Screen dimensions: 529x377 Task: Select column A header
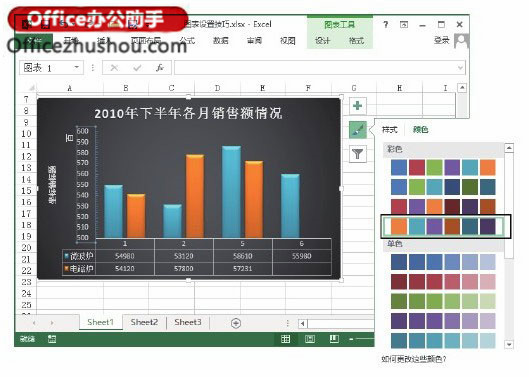tap(70, 88)
